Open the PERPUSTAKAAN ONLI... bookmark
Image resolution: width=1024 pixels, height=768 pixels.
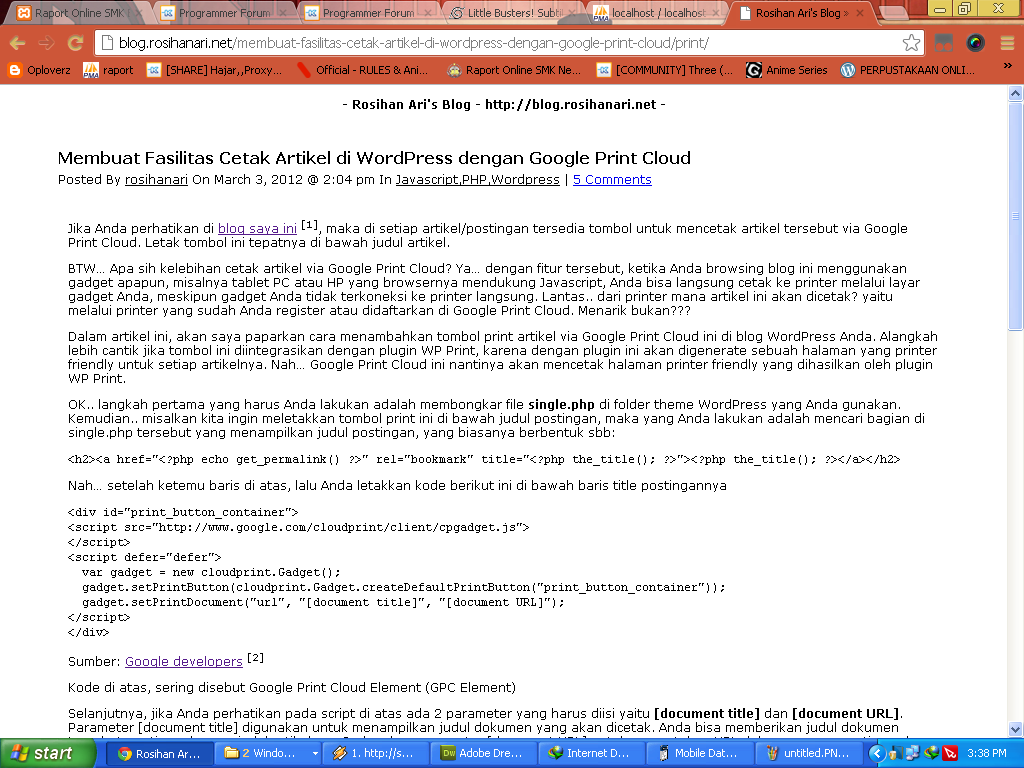(x=908, y=70)
